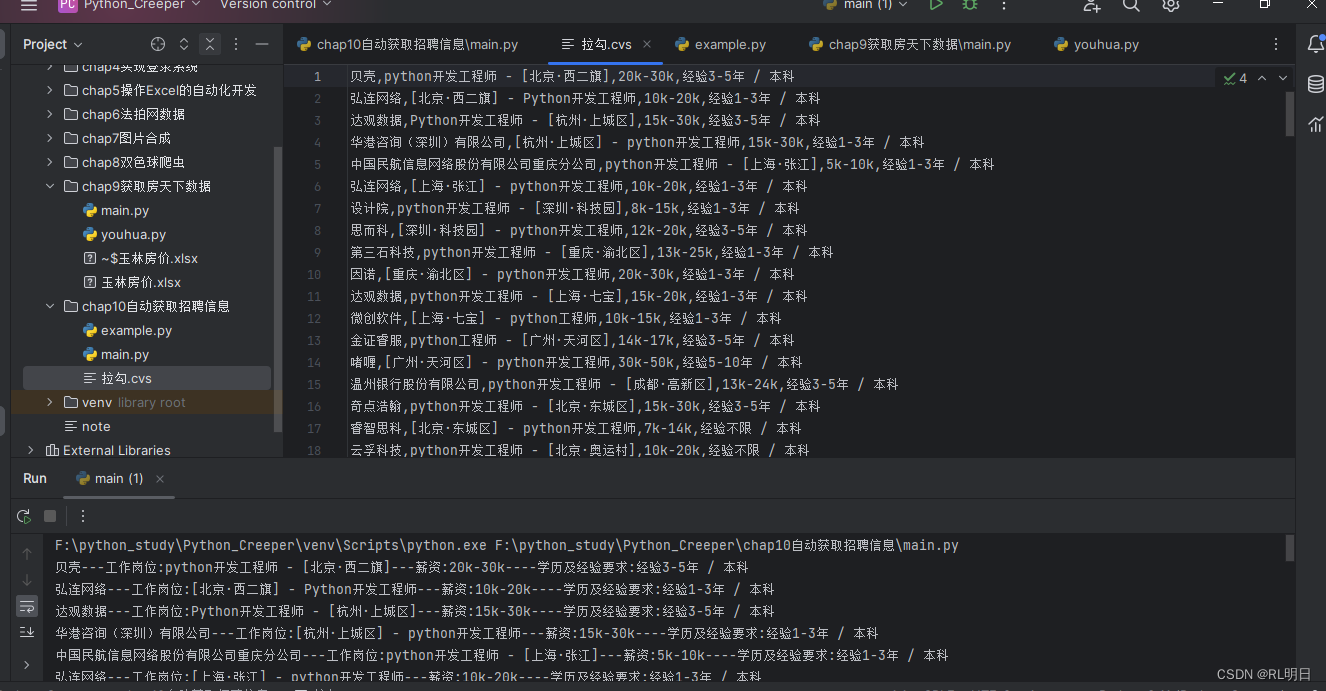Close the 拉勾.cvs editor tab
This screenshot has width=1326, height=691.
point(647,45)
